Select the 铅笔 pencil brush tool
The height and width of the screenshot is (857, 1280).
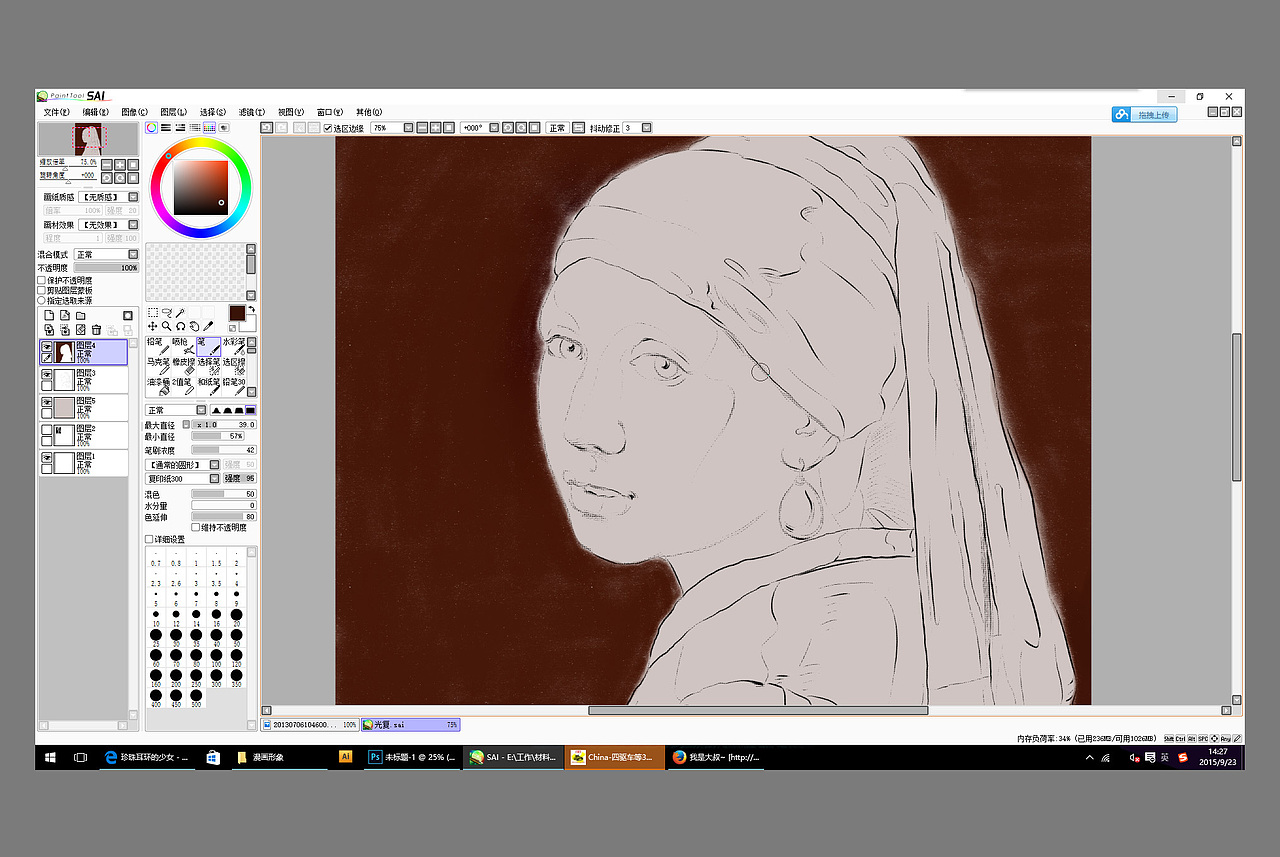point(158,346)
